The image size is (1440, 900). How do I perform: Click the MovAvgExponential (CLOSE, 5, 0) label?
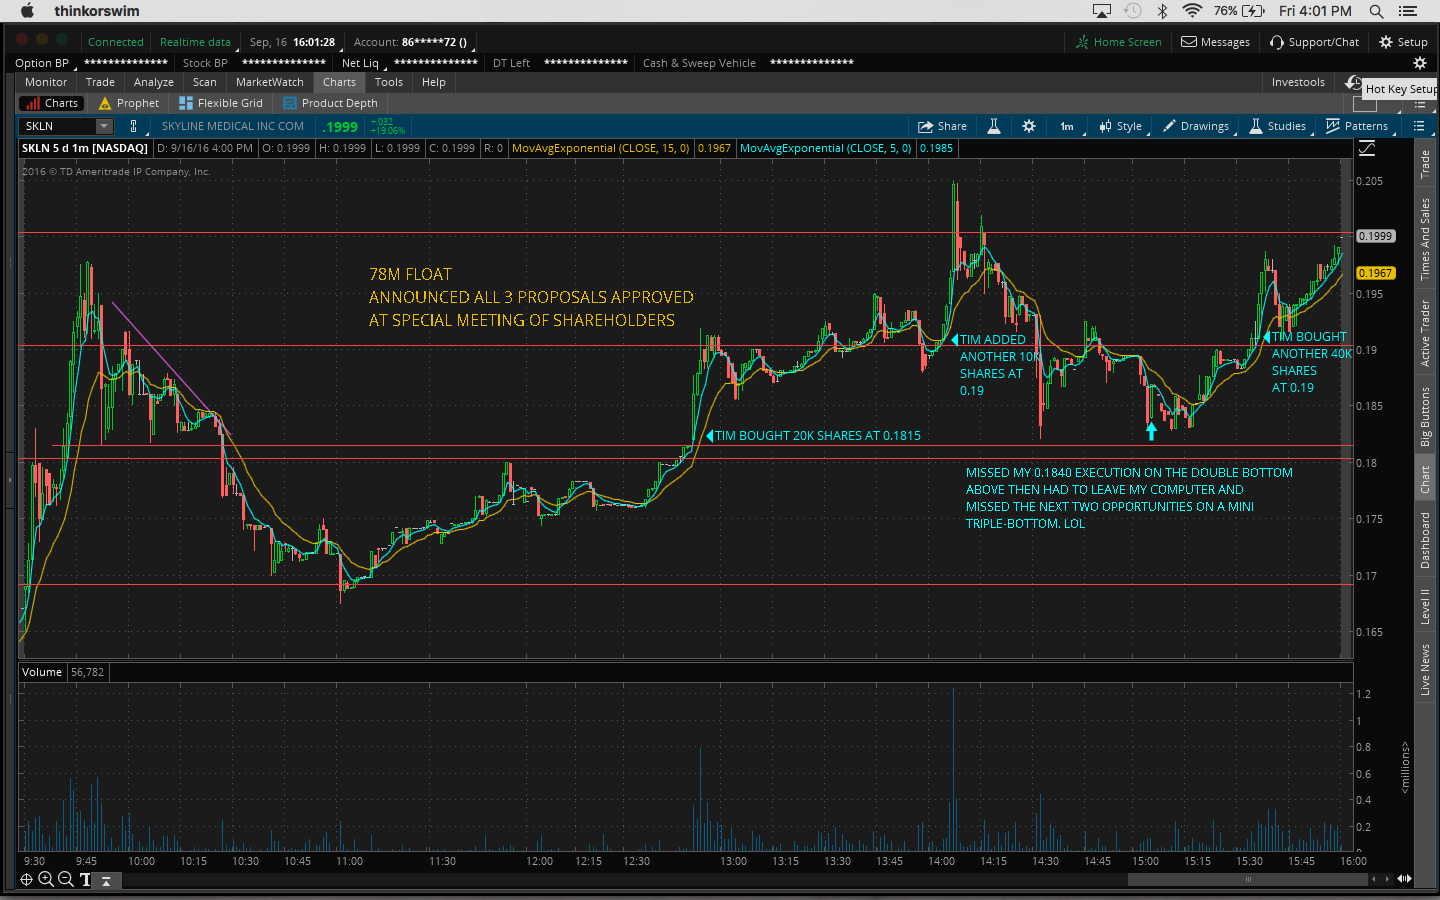tap(826, 148)
